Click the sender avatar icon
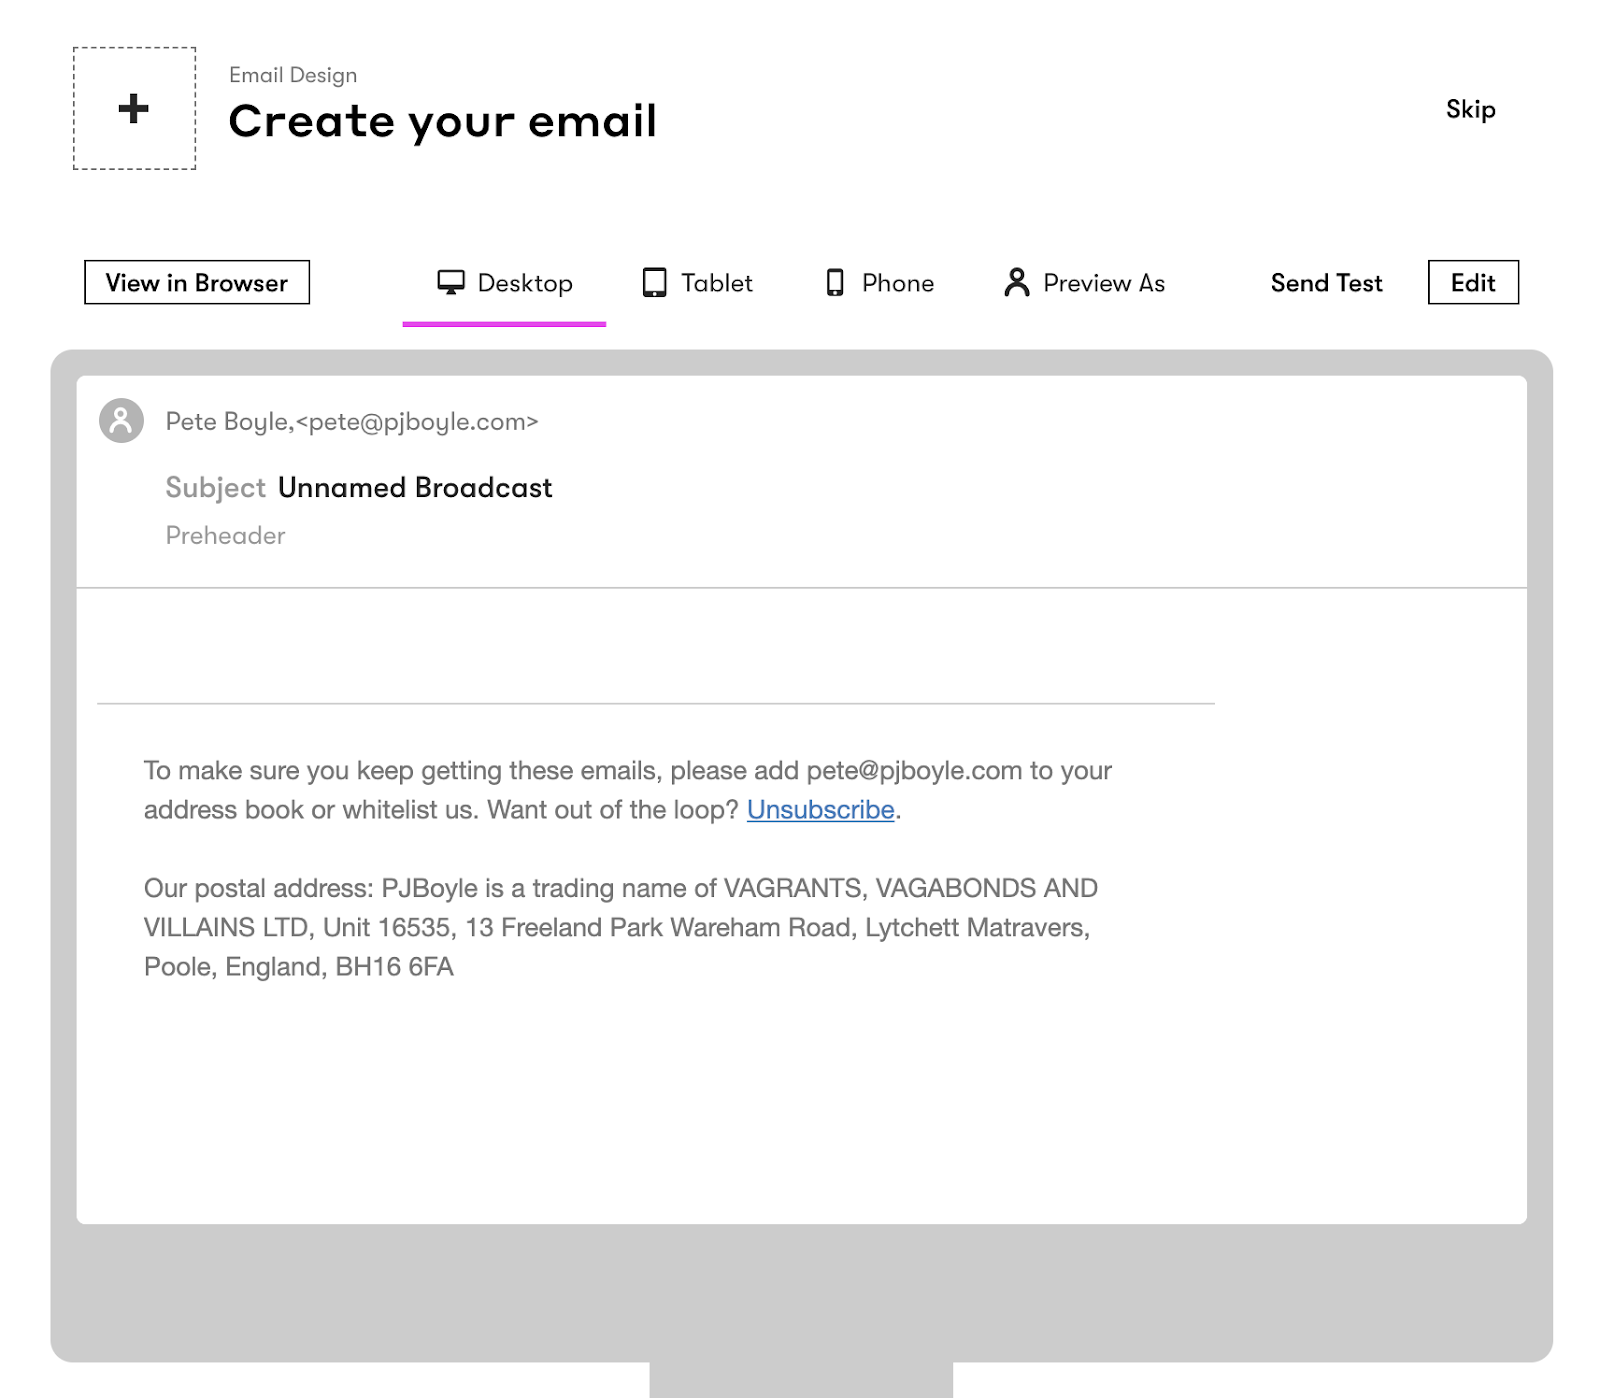Image resolution: width=1600 pixels, height=1398 pixels. point(121,421)
